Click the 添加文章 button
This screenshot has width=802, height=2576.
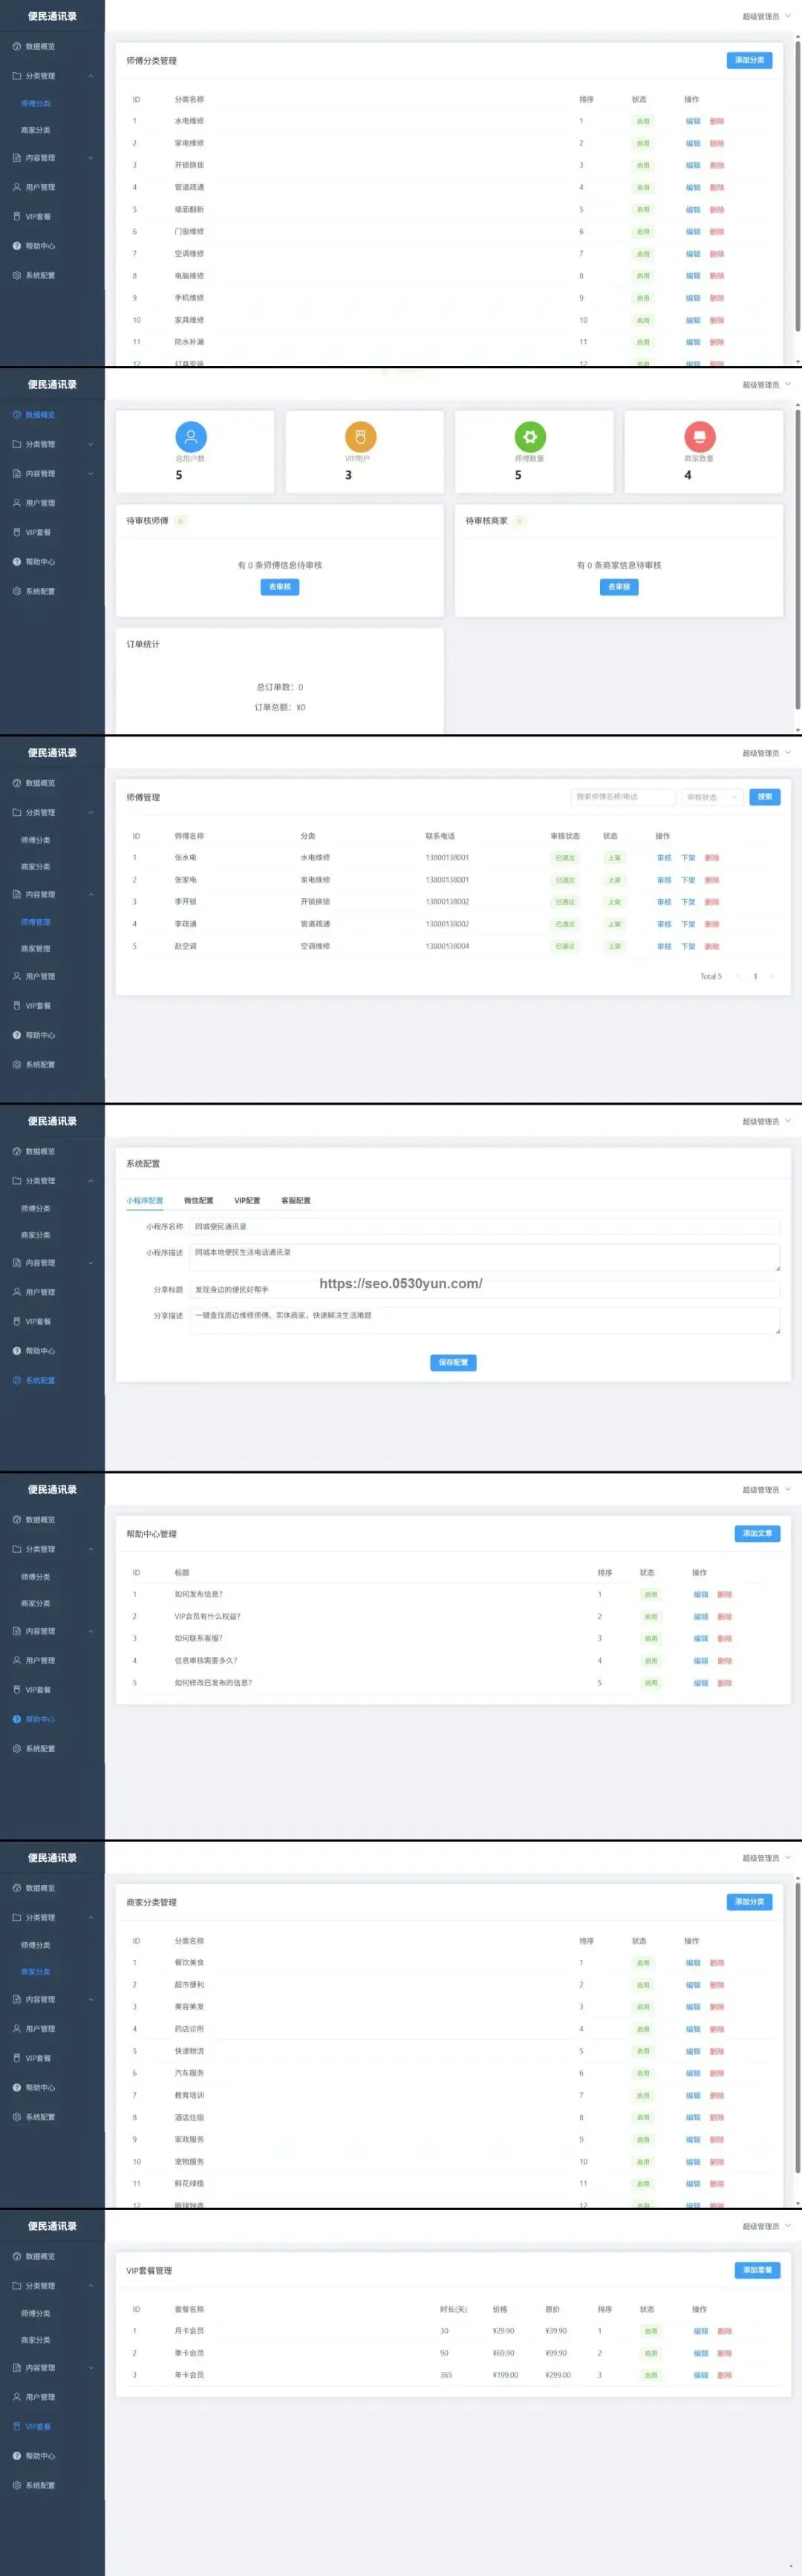coord(757,1533)
